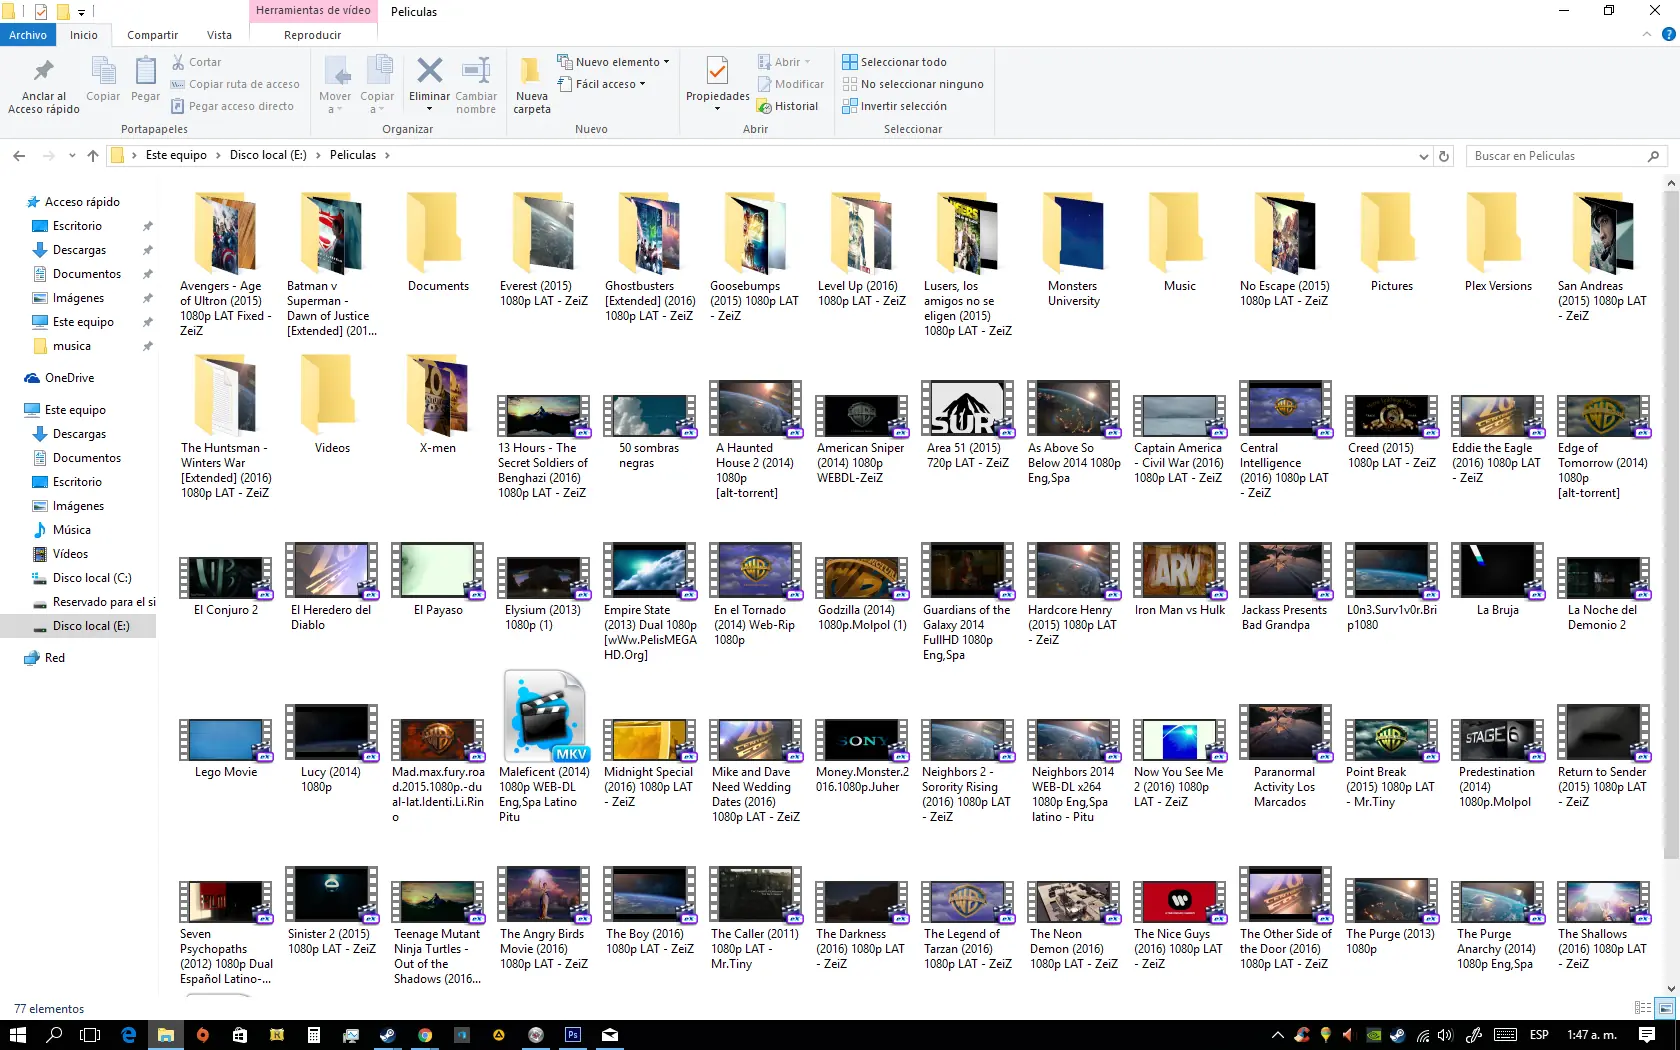
Task: Click the vertical scrollbar up arrow
Action: 1671,183
